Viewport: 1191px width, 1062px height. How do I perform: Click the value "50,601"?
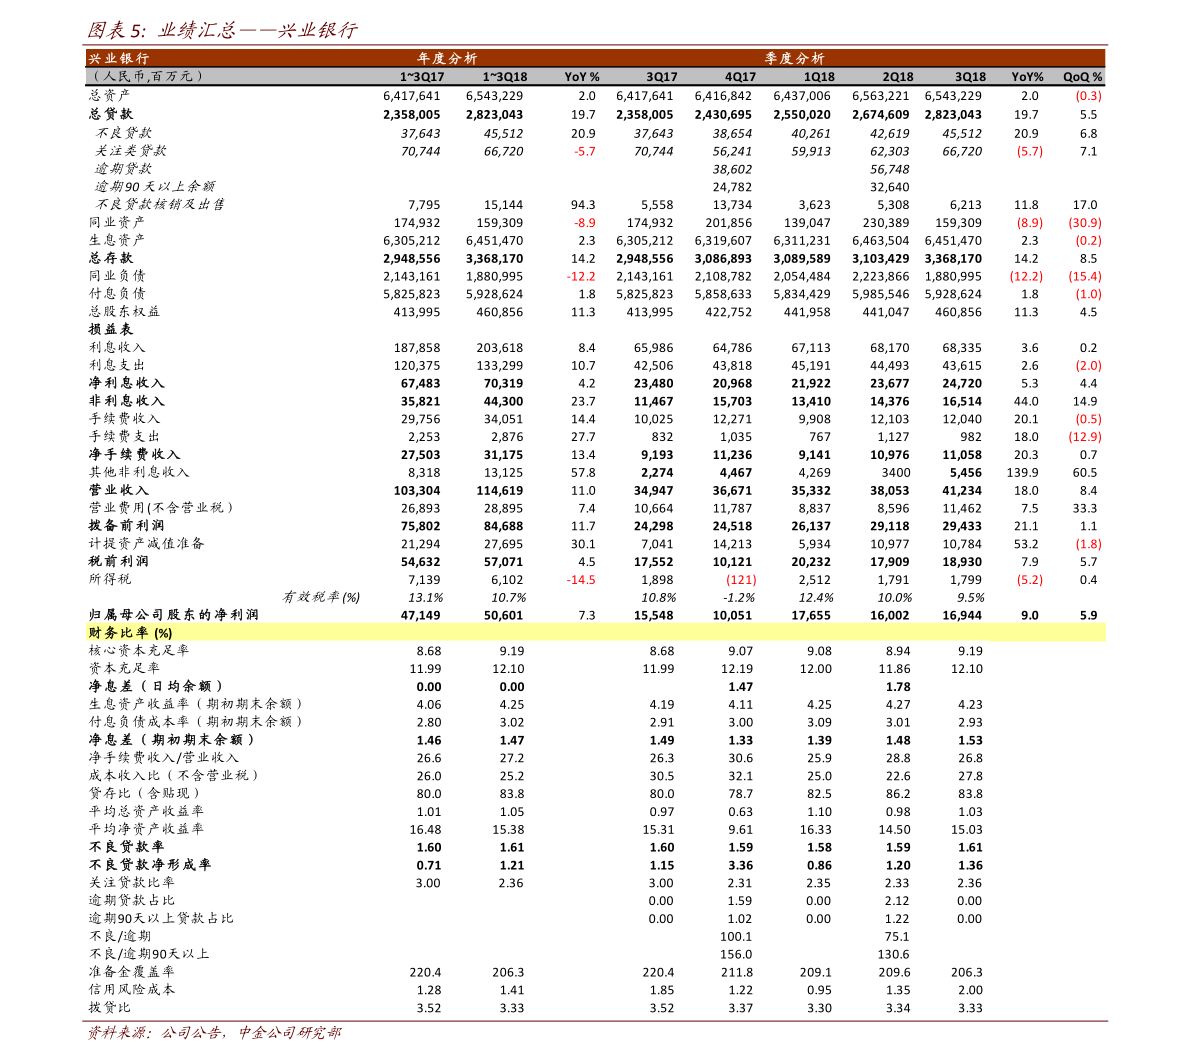coord(504,615)
